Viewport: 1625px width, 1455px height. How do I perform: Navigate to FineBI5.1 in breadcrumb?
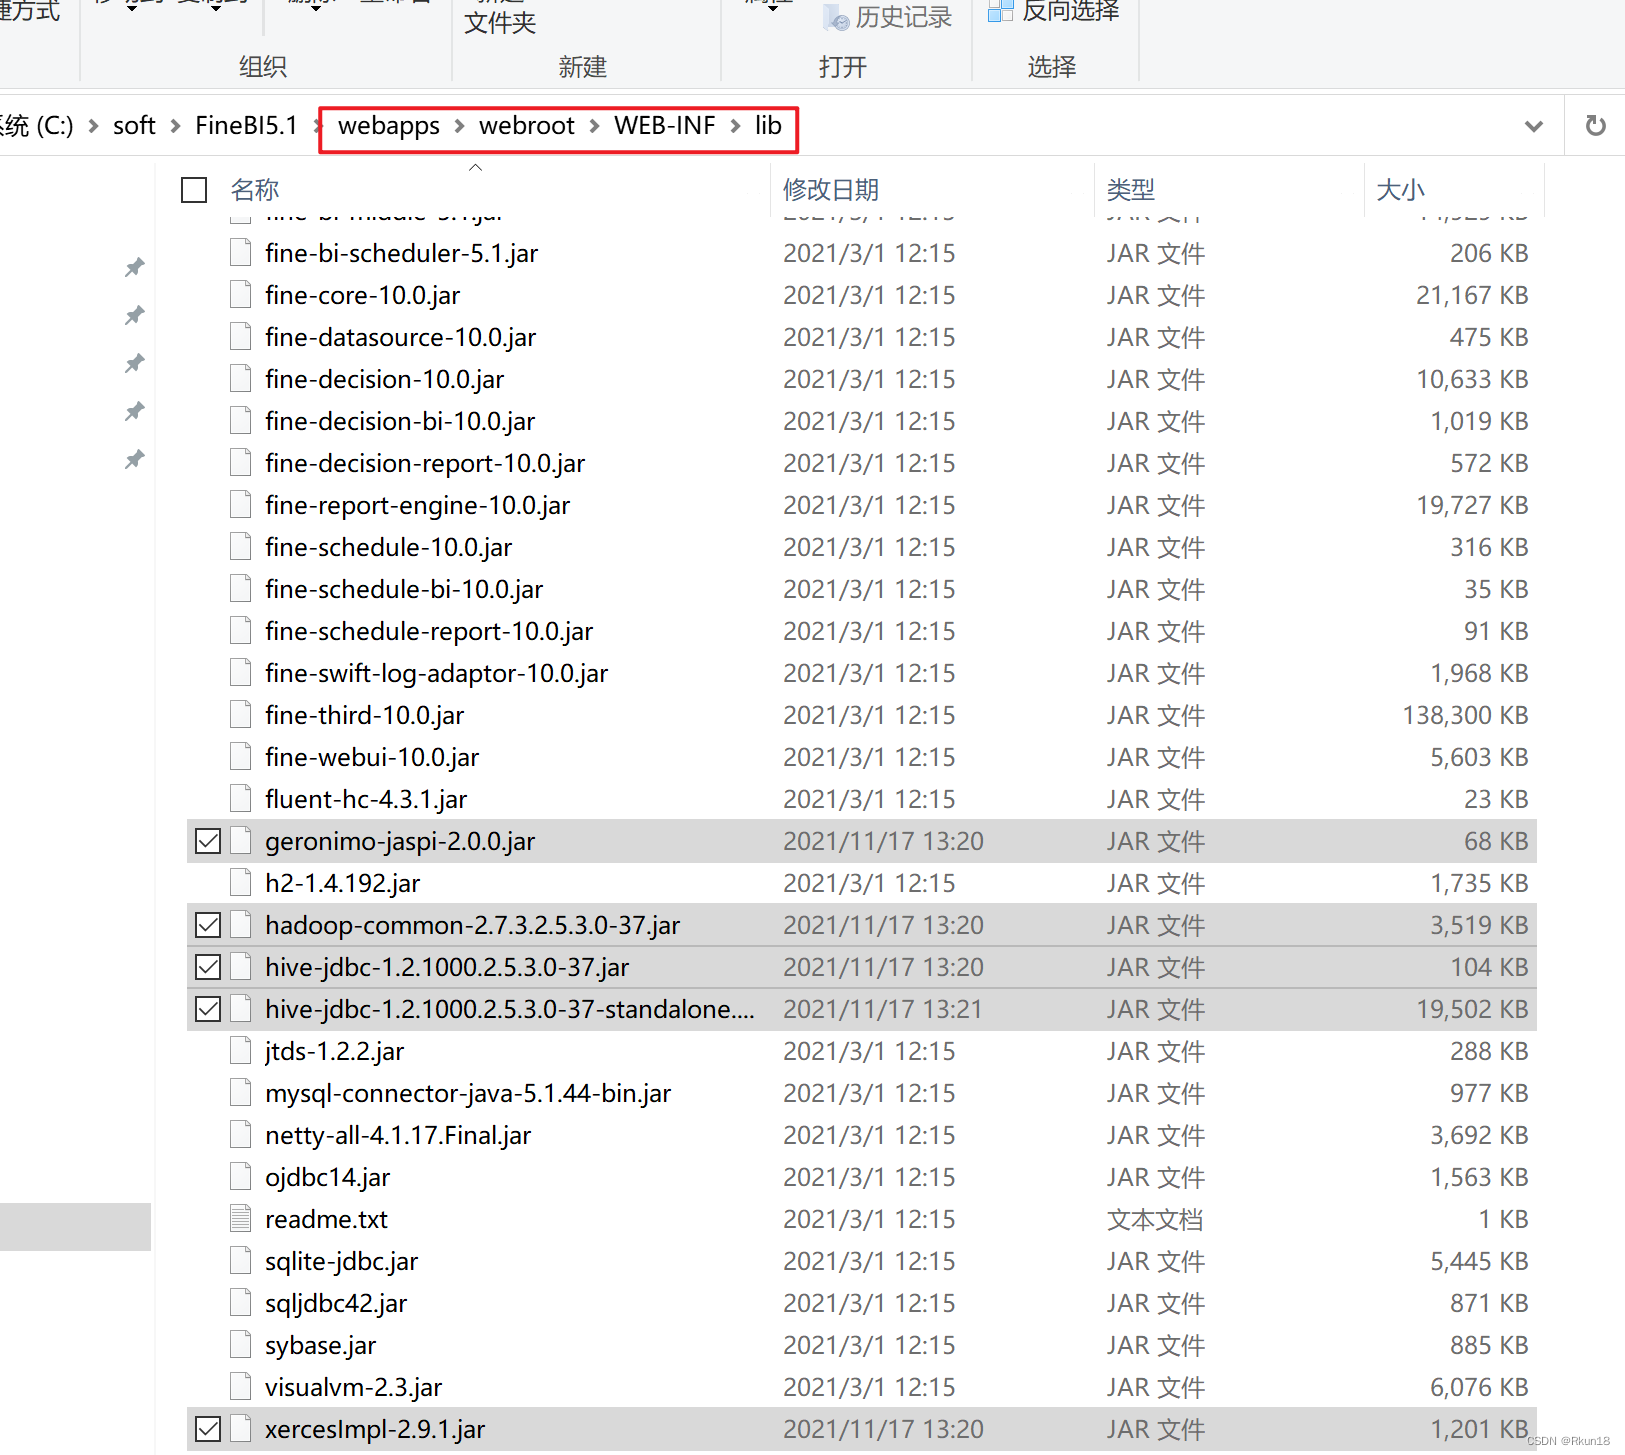coord(246,126)
